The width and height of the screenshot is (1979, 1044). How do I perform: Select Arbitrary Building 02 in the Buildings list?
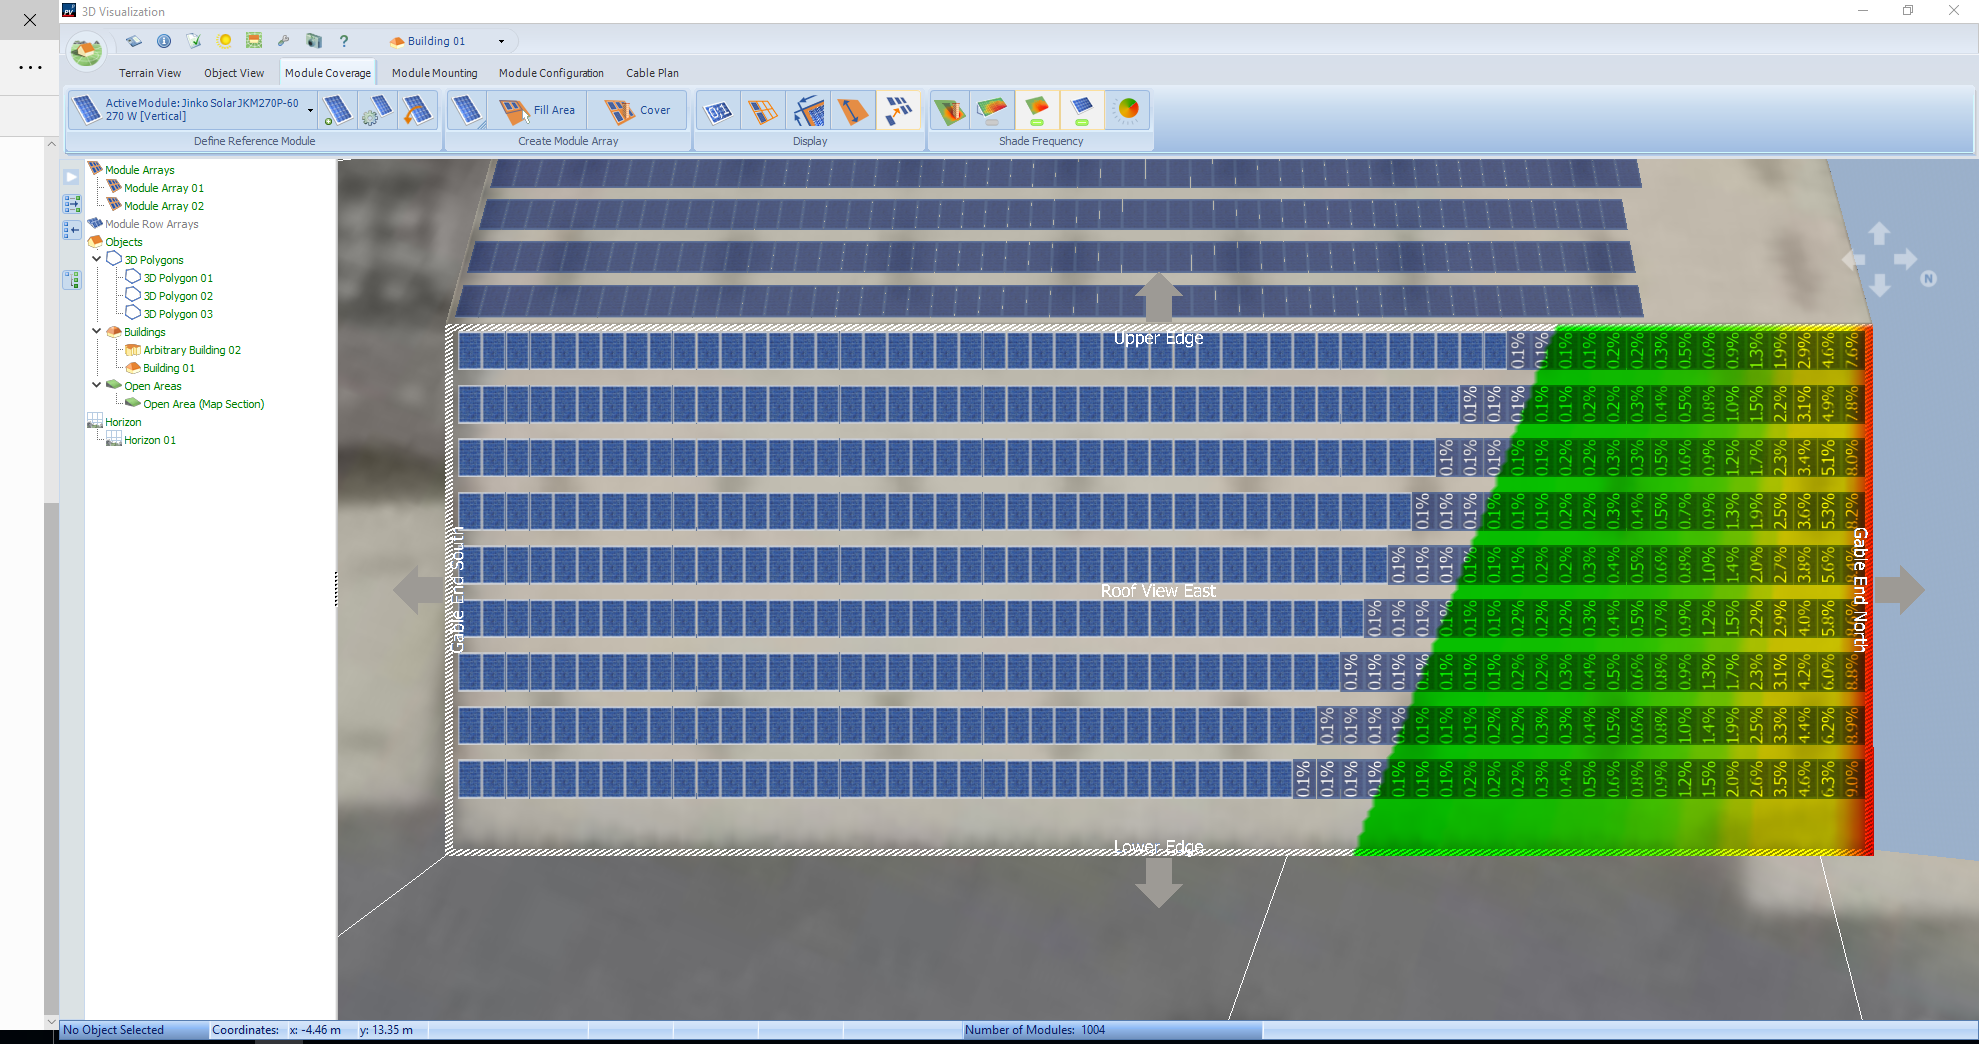(190, 349)
